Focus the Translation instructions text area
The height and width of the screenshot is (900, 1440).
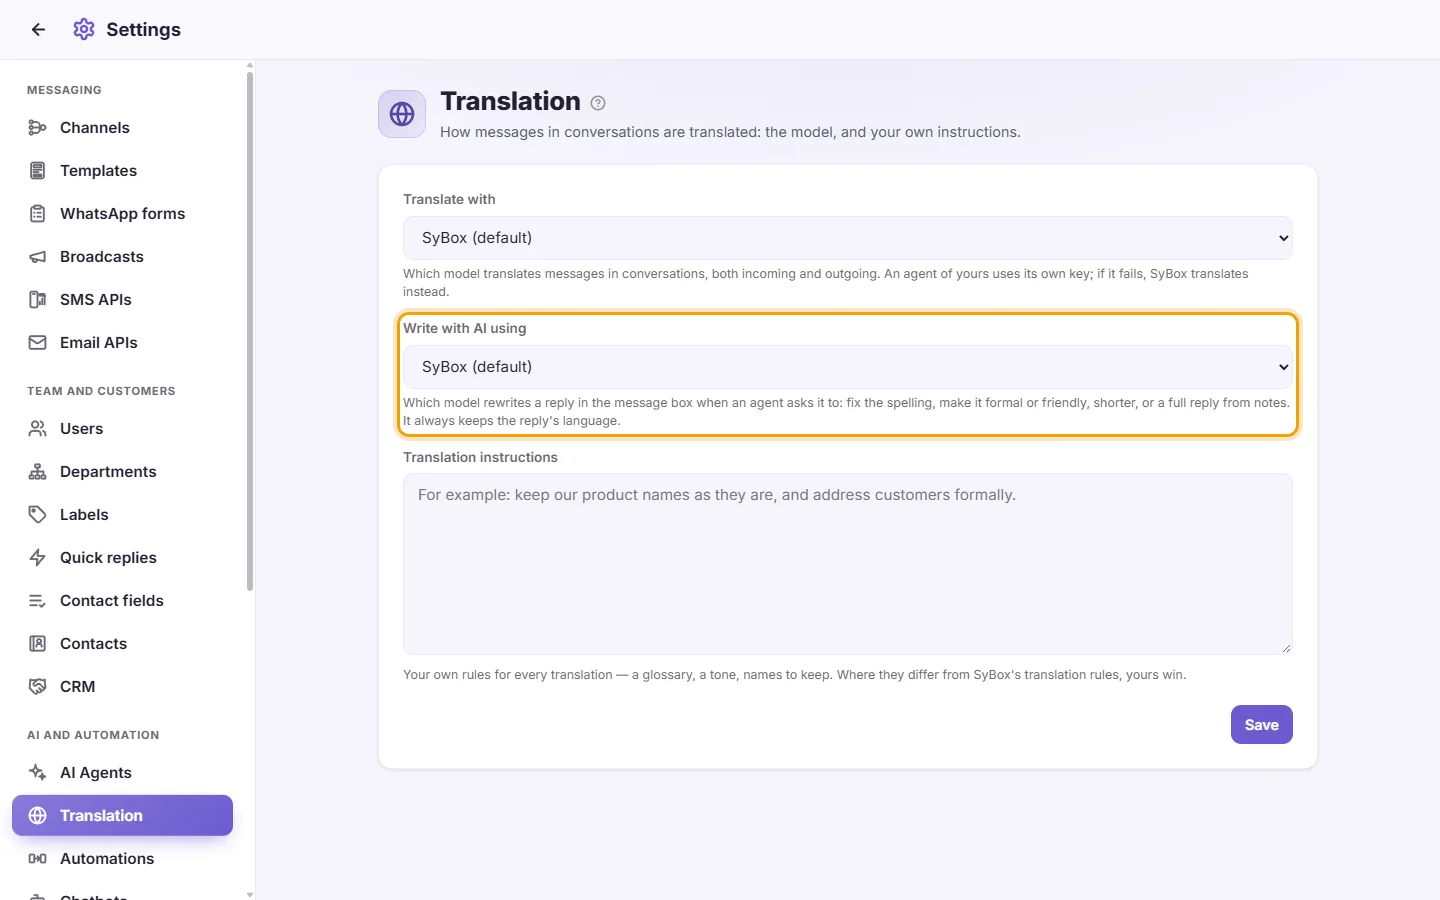(848, 564)
